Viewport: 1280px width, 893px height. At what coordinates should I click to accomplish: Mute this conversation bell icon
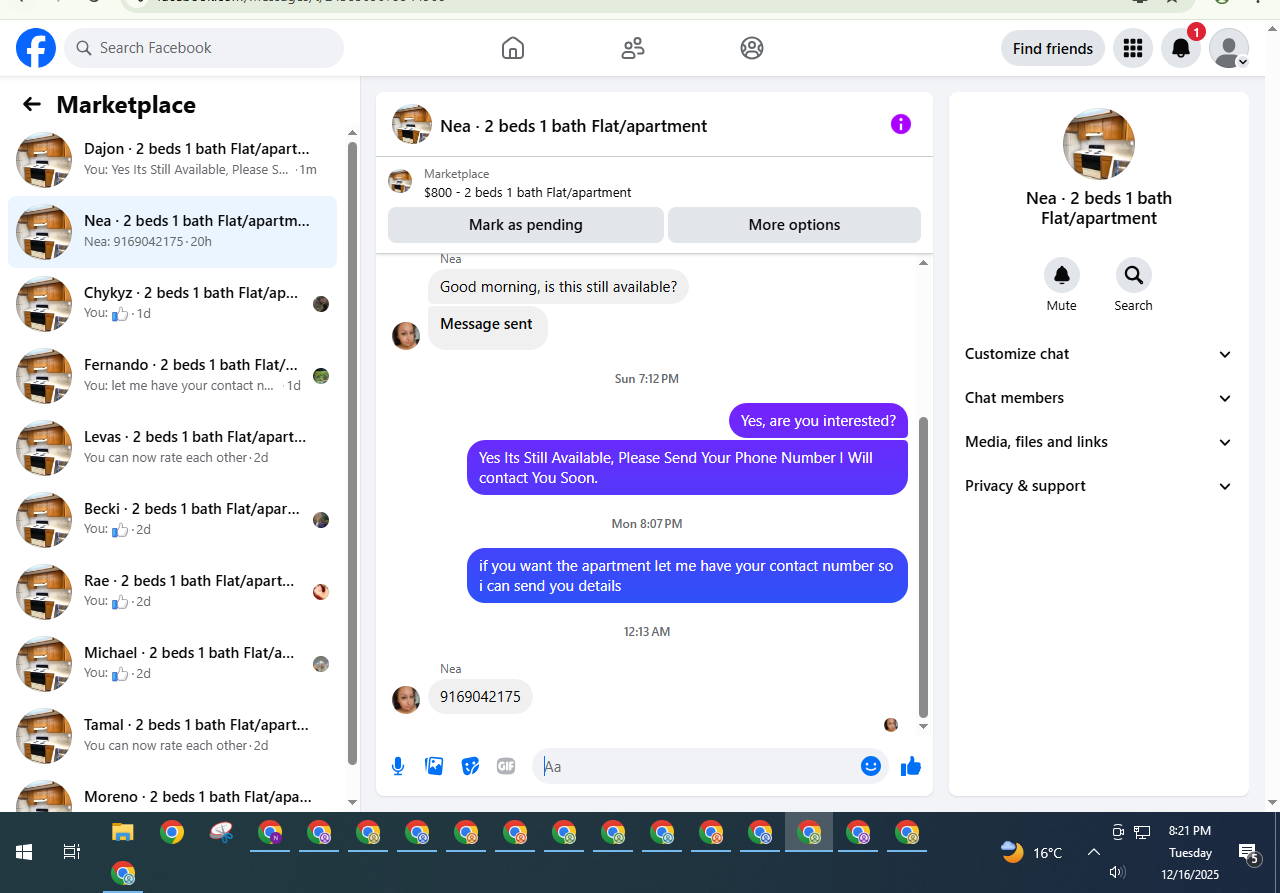coord(1062,275)
